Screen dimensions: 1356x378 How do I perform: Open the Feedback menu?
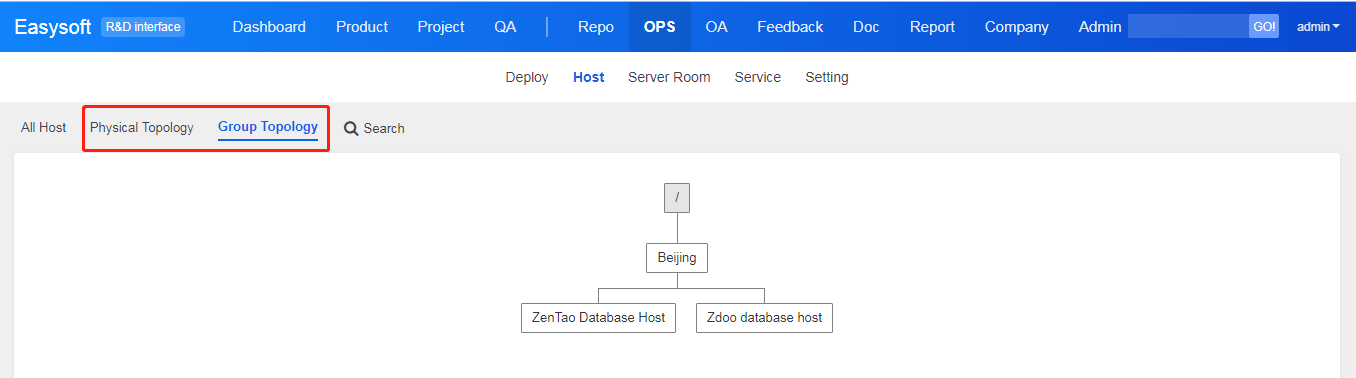[790, 27]
